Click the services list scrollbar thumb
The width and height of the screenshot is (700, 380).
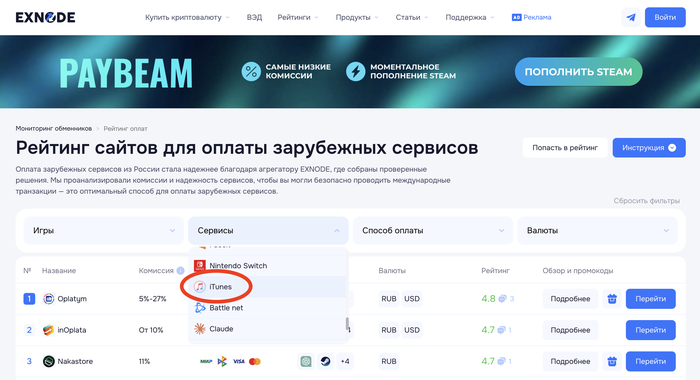pos(347,323)
